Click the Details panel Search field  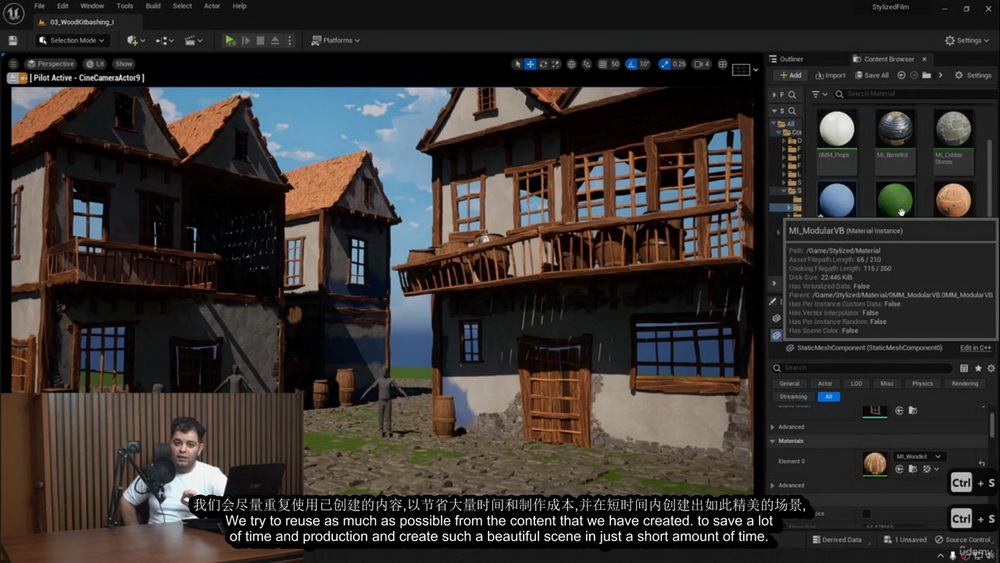coord(862,368)
